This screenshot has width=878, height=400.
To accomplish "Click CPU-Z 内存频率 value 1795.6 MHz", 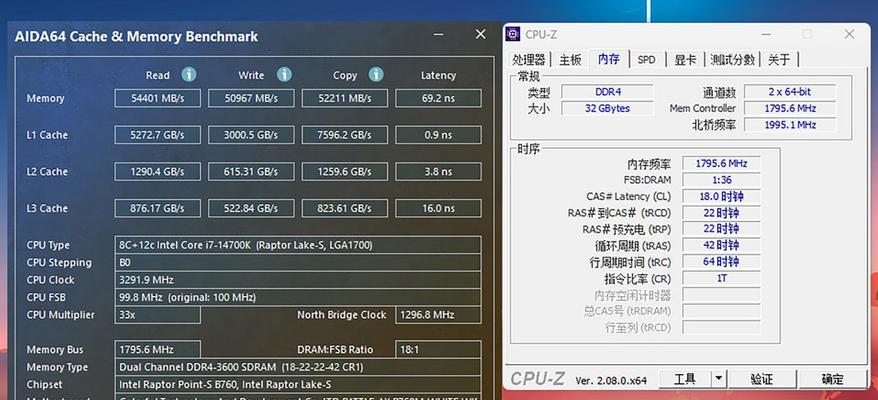I will point(721,164).
